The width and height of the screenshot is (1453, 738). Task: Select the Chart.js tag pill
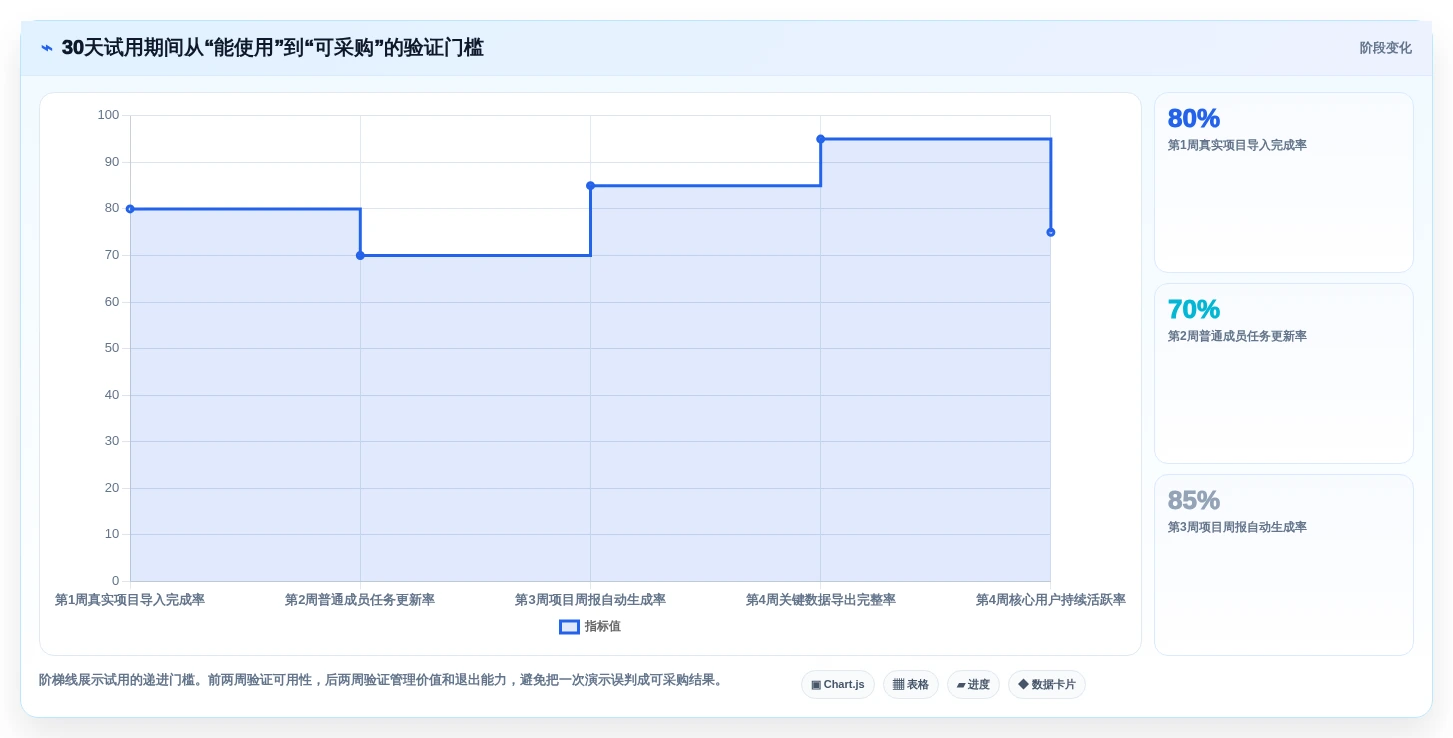[x=838, y=685]
